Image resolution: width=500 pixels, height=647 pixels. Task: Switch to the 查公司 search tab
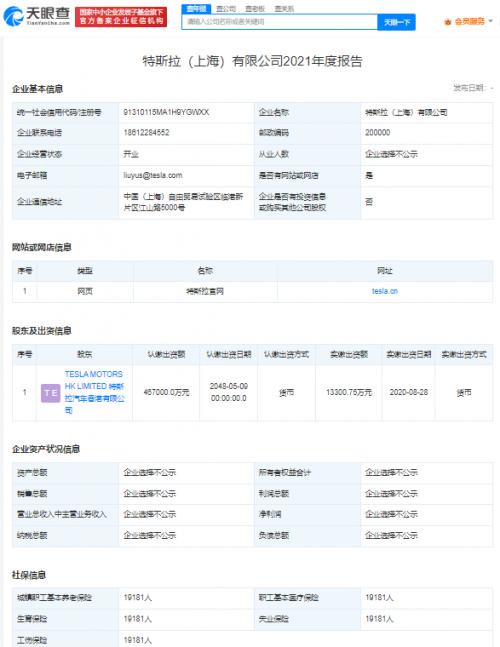point(226,9)
